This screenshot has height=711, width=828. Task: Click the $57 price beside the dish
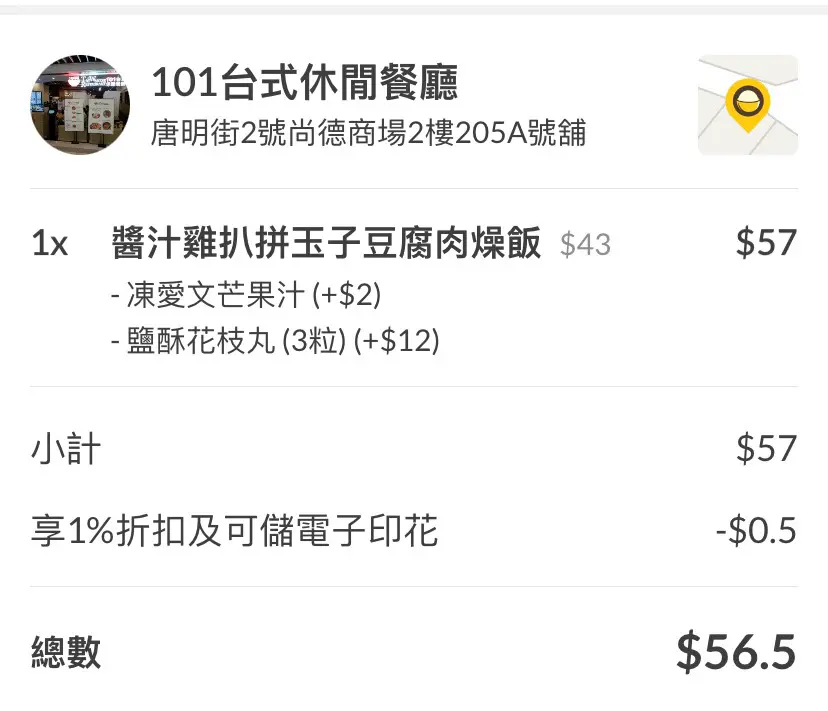coord(766,243)
